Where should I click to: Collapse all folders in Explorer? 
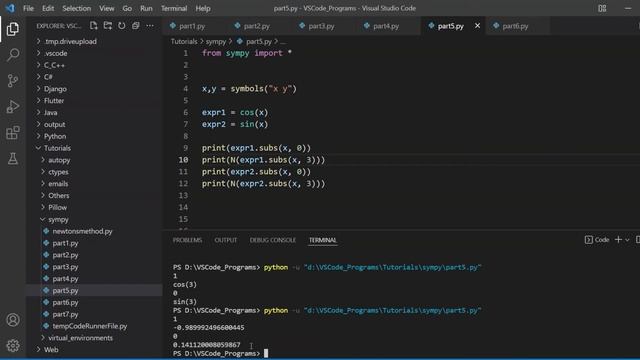(136, 26)
